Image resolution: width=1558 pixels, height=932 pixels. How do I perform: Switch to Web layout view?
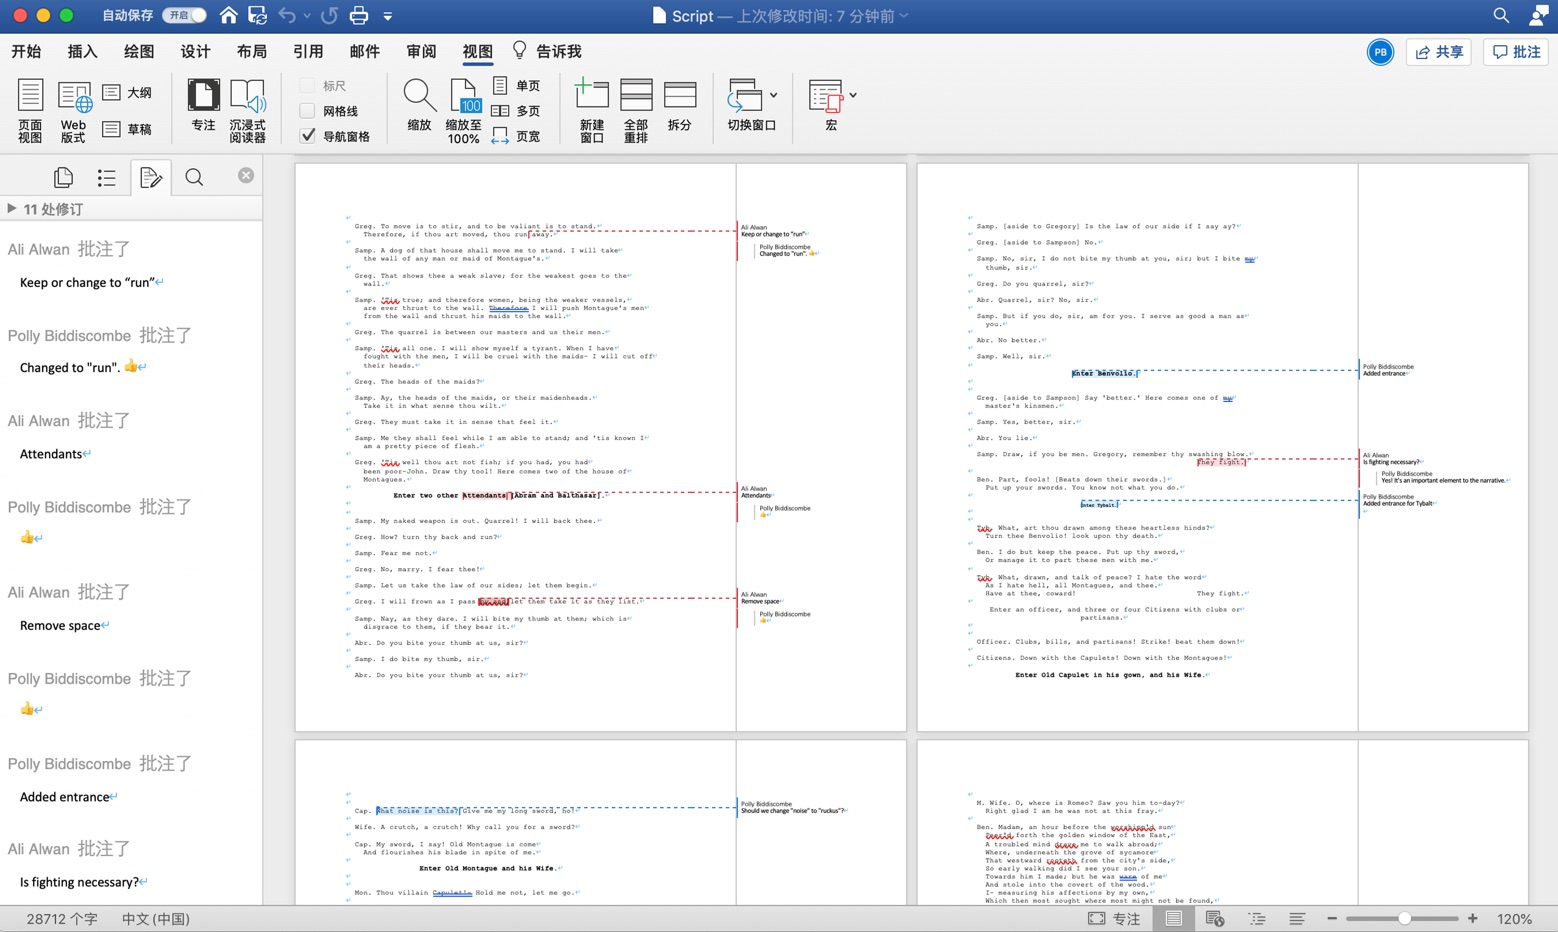pos(74,110)
